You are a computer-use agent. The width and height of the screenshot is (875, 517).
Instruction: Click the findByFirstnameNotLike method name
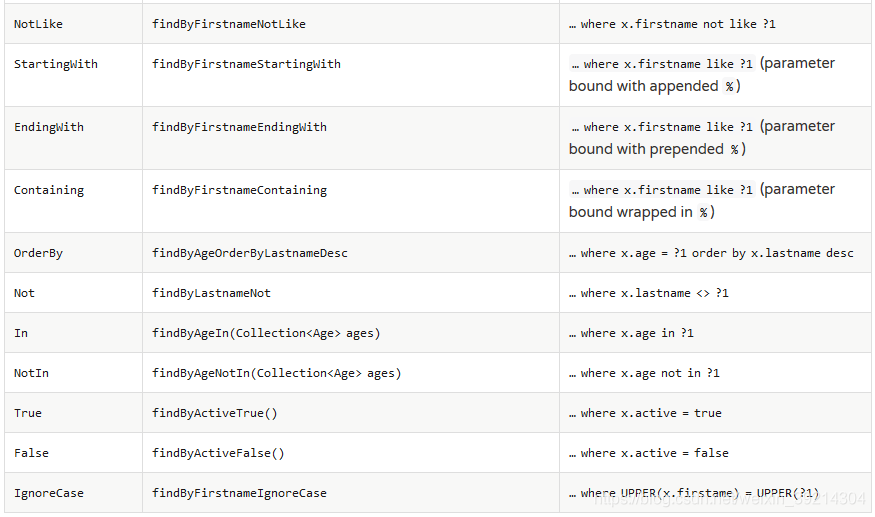coord(229,23)
